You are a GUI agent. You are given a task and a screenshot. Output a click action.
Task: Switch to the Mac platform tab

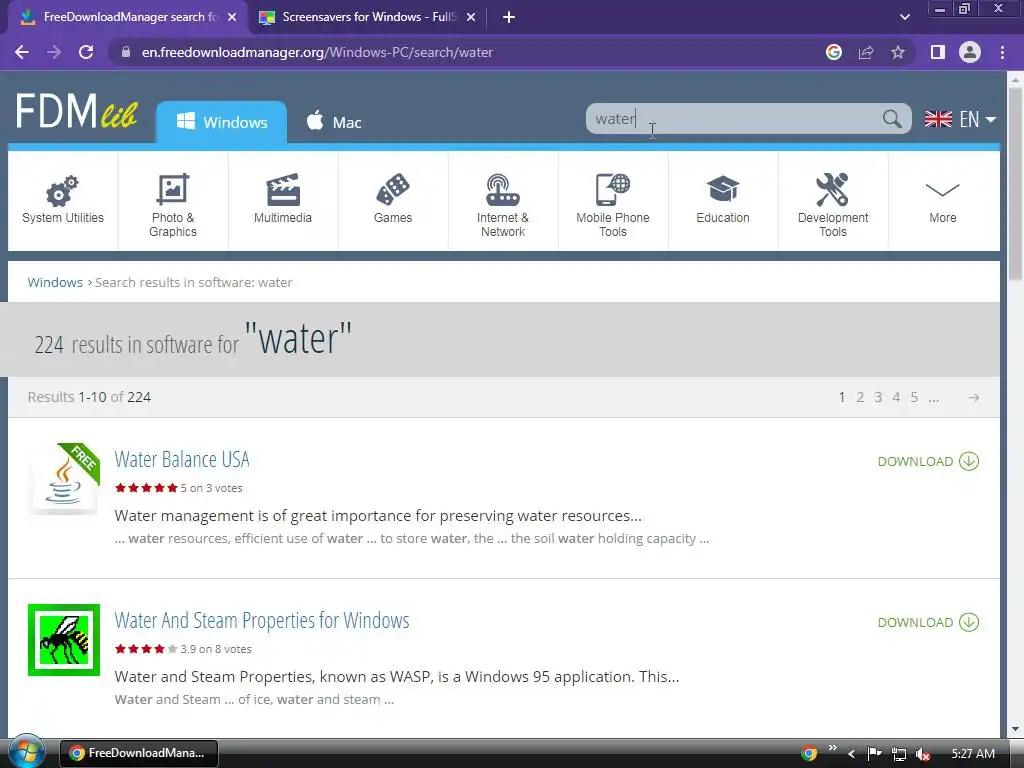[334, 122]
